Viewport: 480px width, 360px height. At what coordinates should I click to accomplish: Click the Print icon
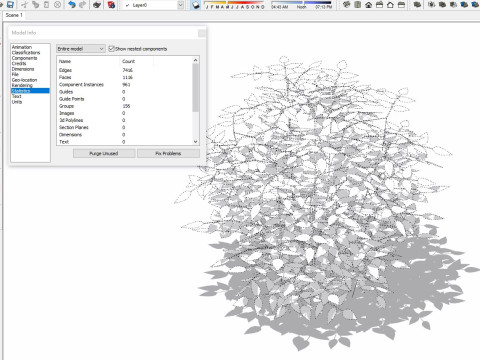click(97, 5)
